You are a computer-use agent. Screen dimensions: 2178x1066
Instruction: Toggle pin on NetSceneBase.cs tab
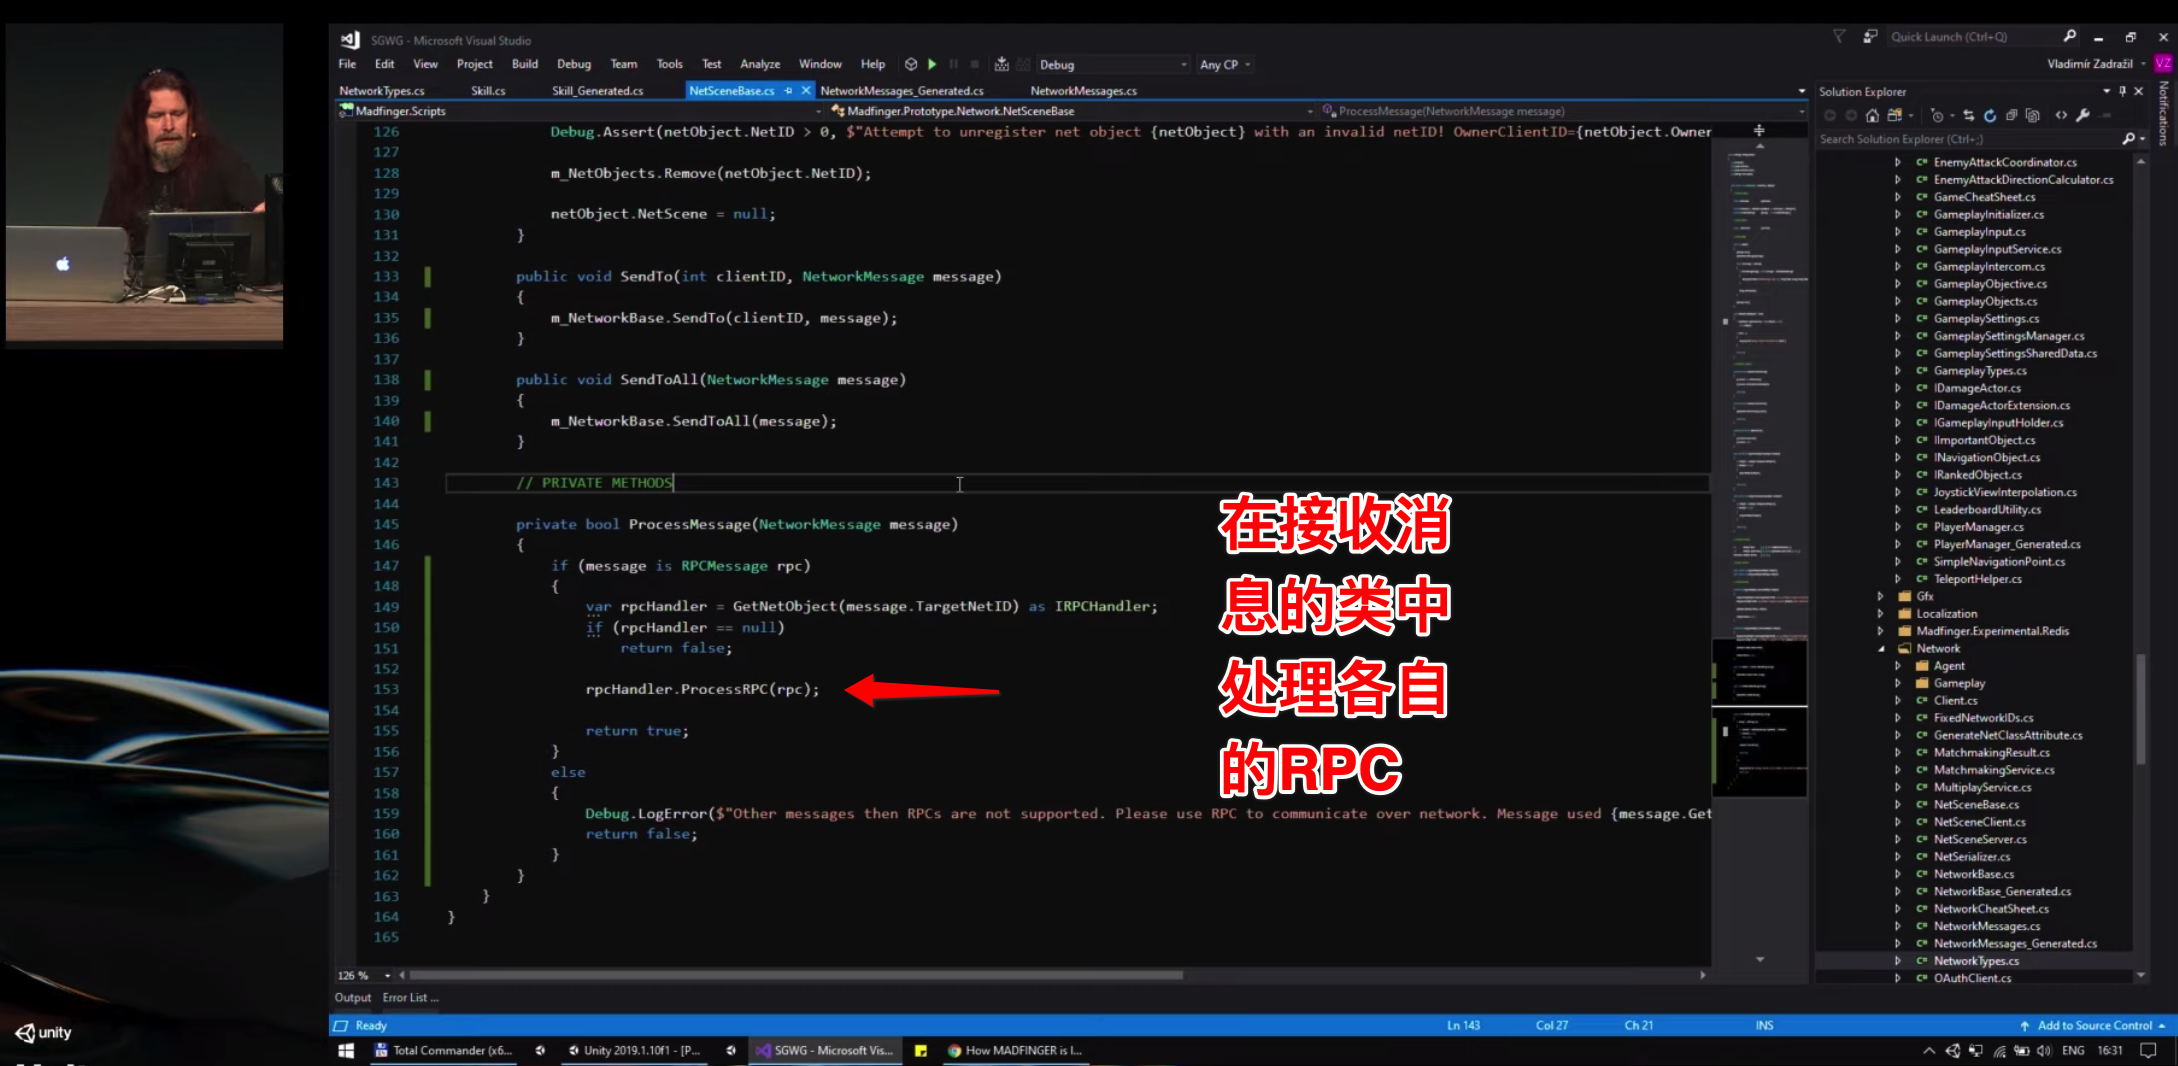coord(789,90)
